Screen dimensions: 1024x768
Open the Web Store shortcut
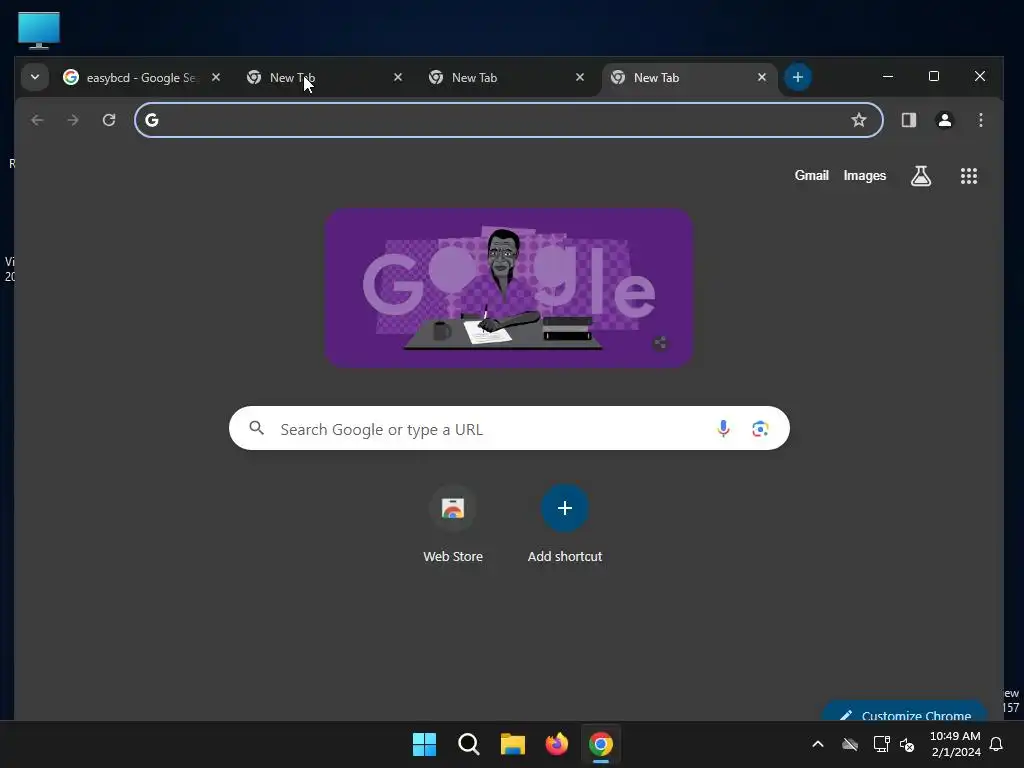pos(453,524)
